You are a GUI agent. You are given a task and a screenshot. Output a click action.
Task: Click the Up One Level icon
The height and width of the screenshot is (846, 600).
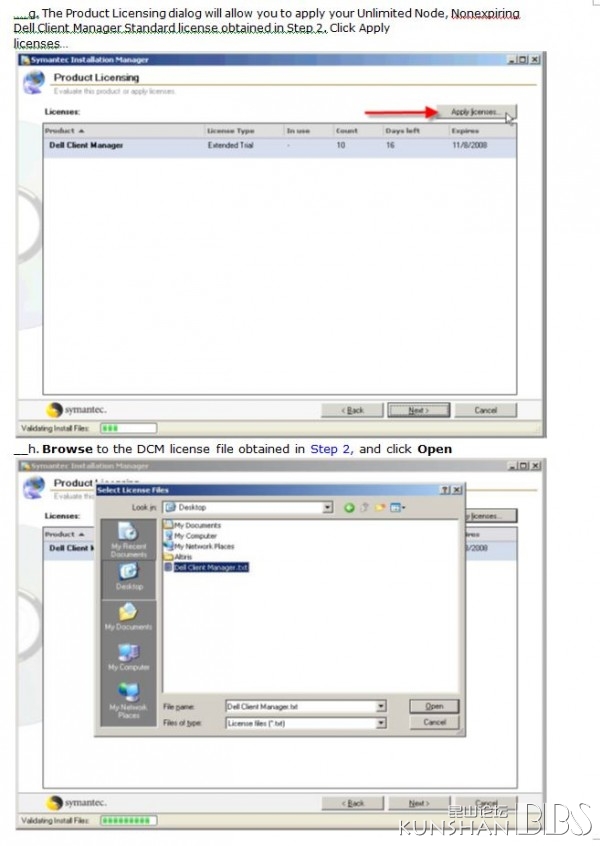365,508
